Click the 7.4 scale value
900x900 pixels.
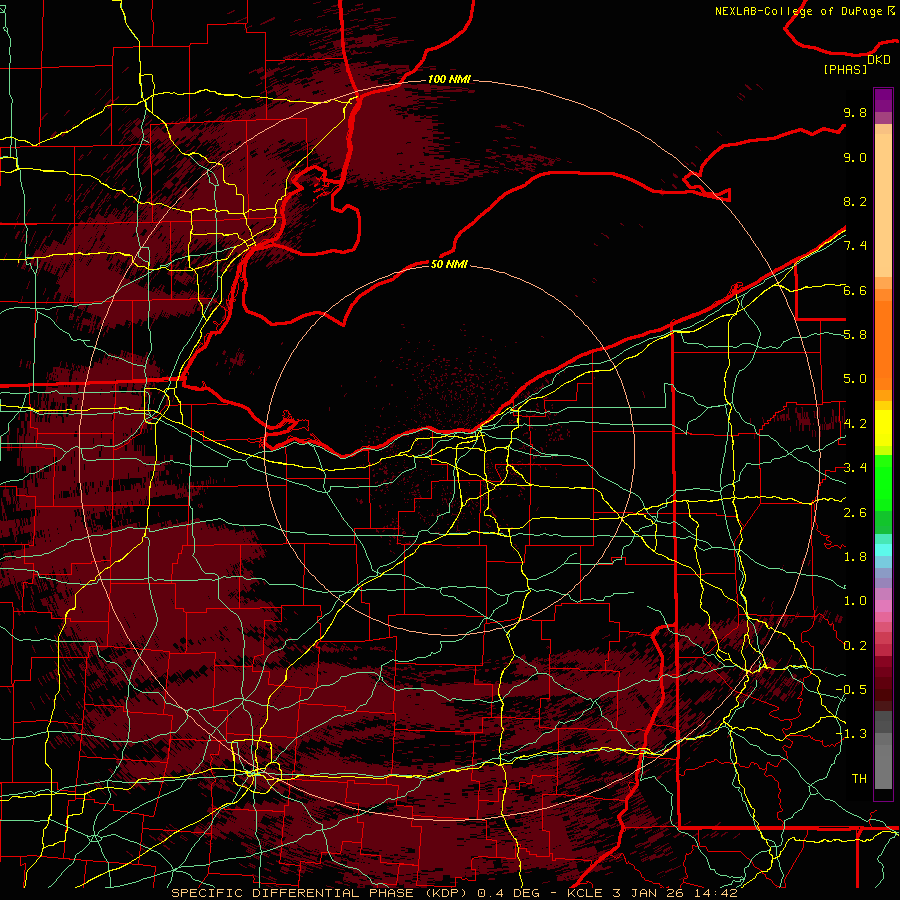coord(855,246)
